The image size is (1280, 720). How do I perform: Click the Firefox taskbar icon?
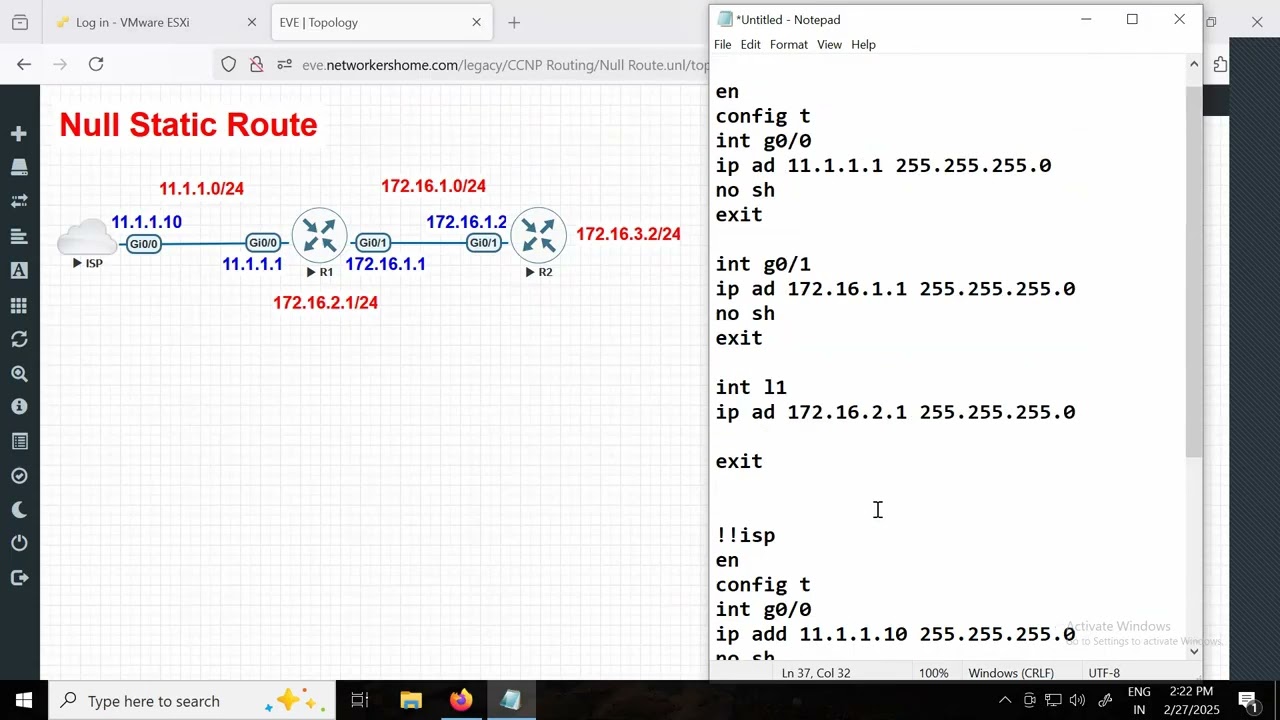pos(461,701)
